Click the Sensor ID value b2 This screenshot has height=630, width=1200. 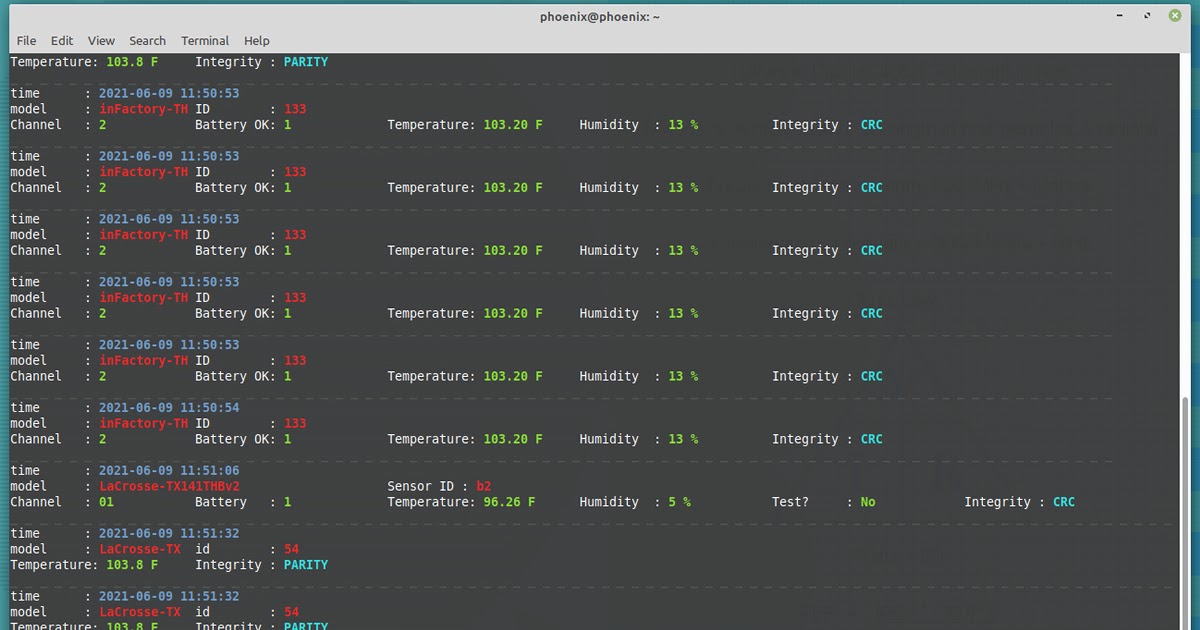[484, 486]
